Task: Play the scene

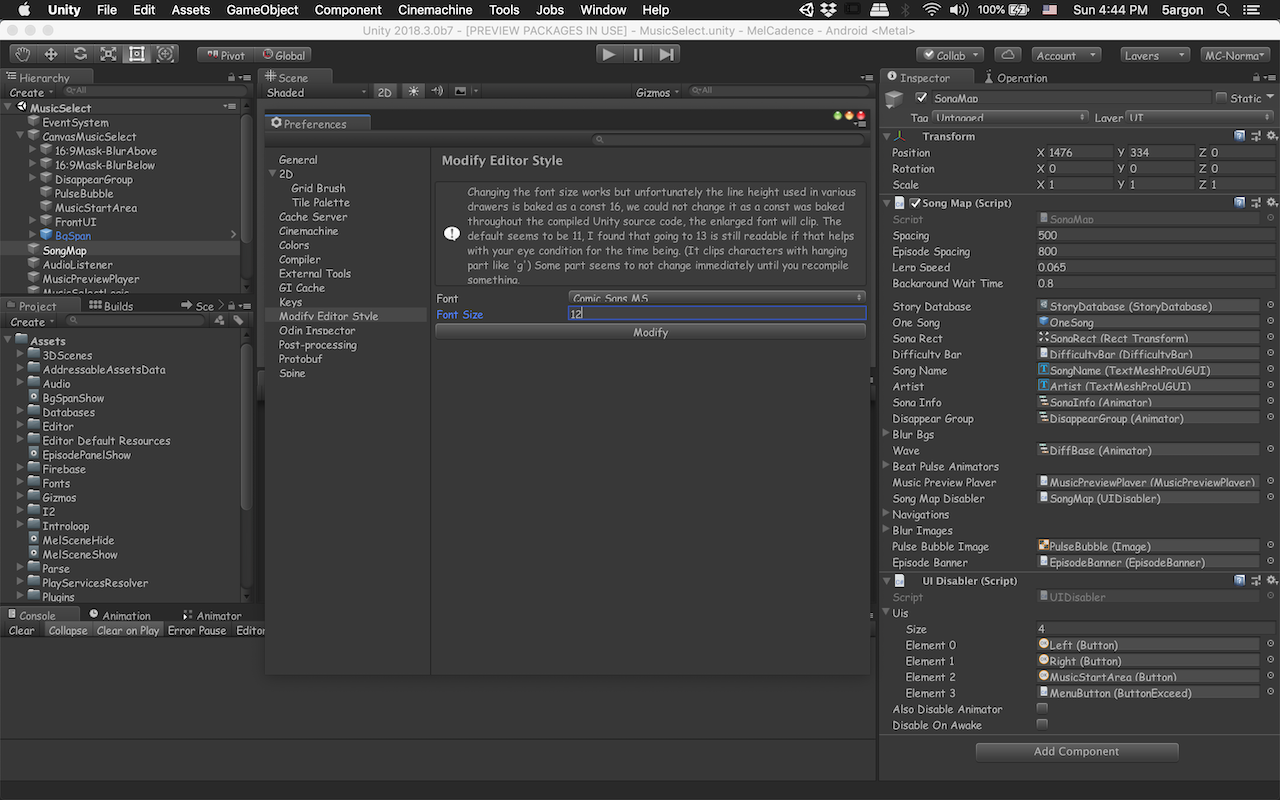Action: click(x=608, y=54)
